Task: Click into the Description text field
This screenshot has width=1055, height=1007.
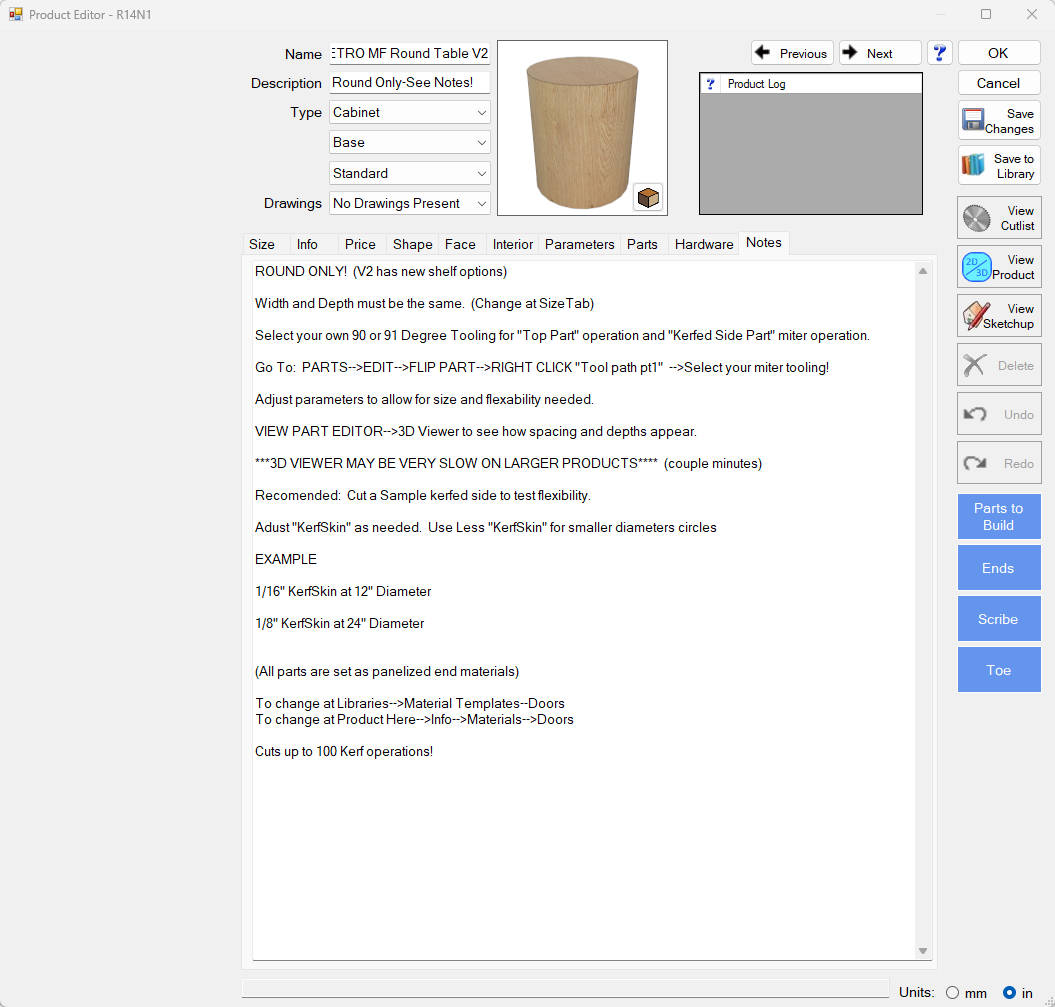Action: pos(409,83)
